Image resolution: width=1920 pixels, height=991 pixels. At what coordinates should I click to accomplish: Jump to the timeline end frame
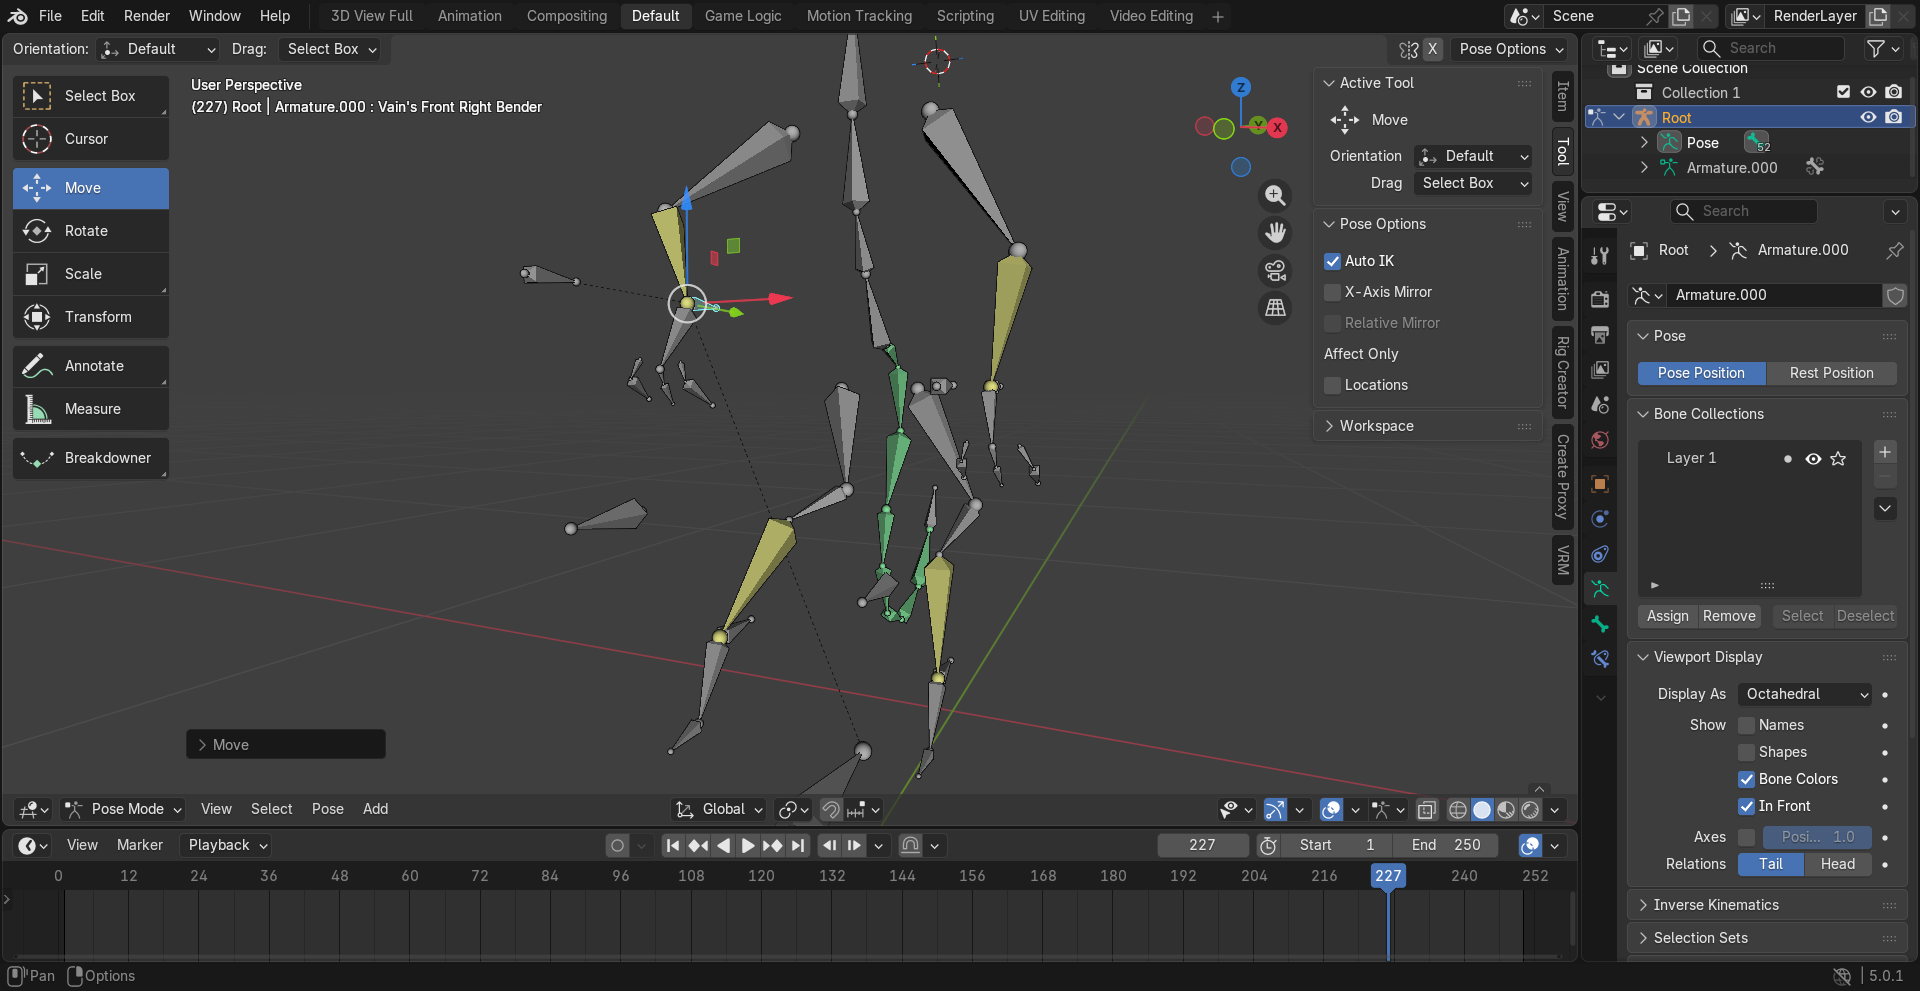coord(798,846)
